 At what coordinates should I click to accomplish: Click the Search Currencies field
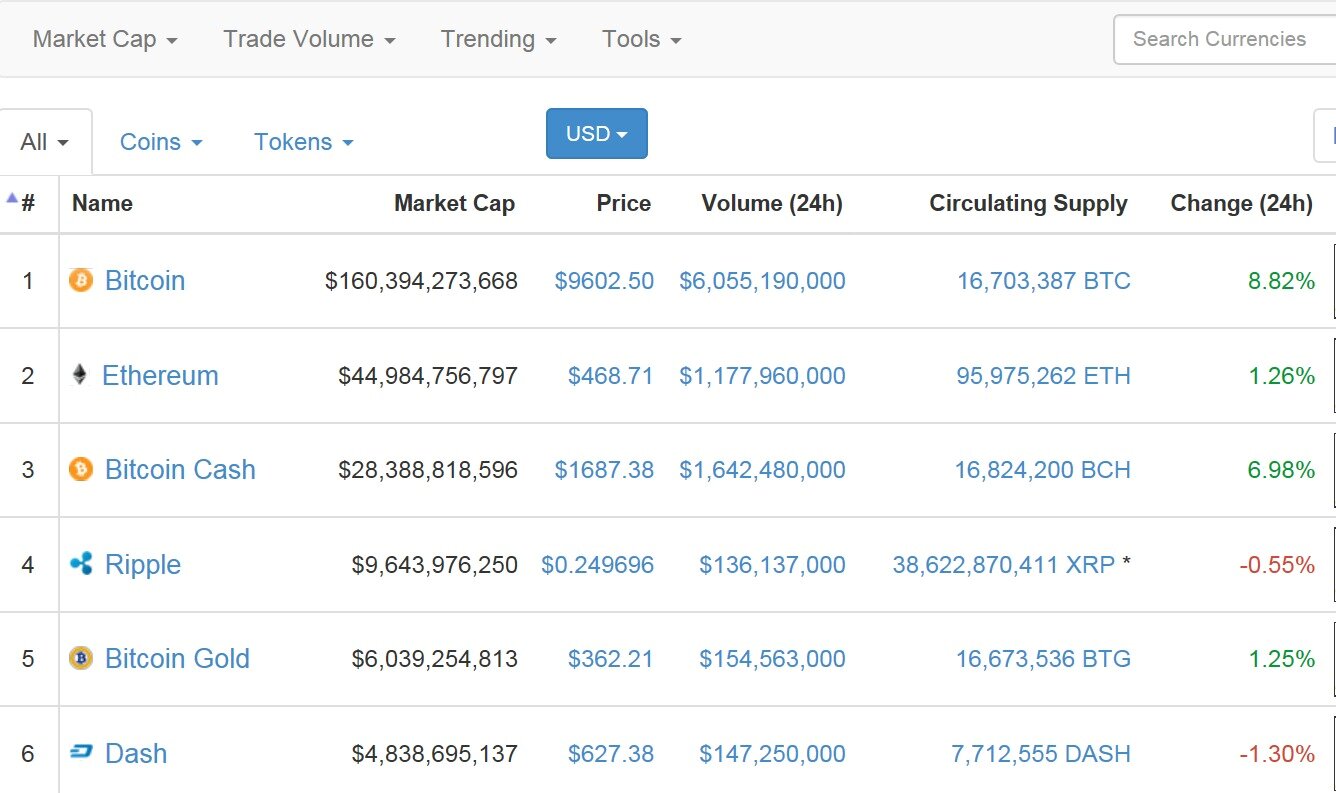[1225, 39]
